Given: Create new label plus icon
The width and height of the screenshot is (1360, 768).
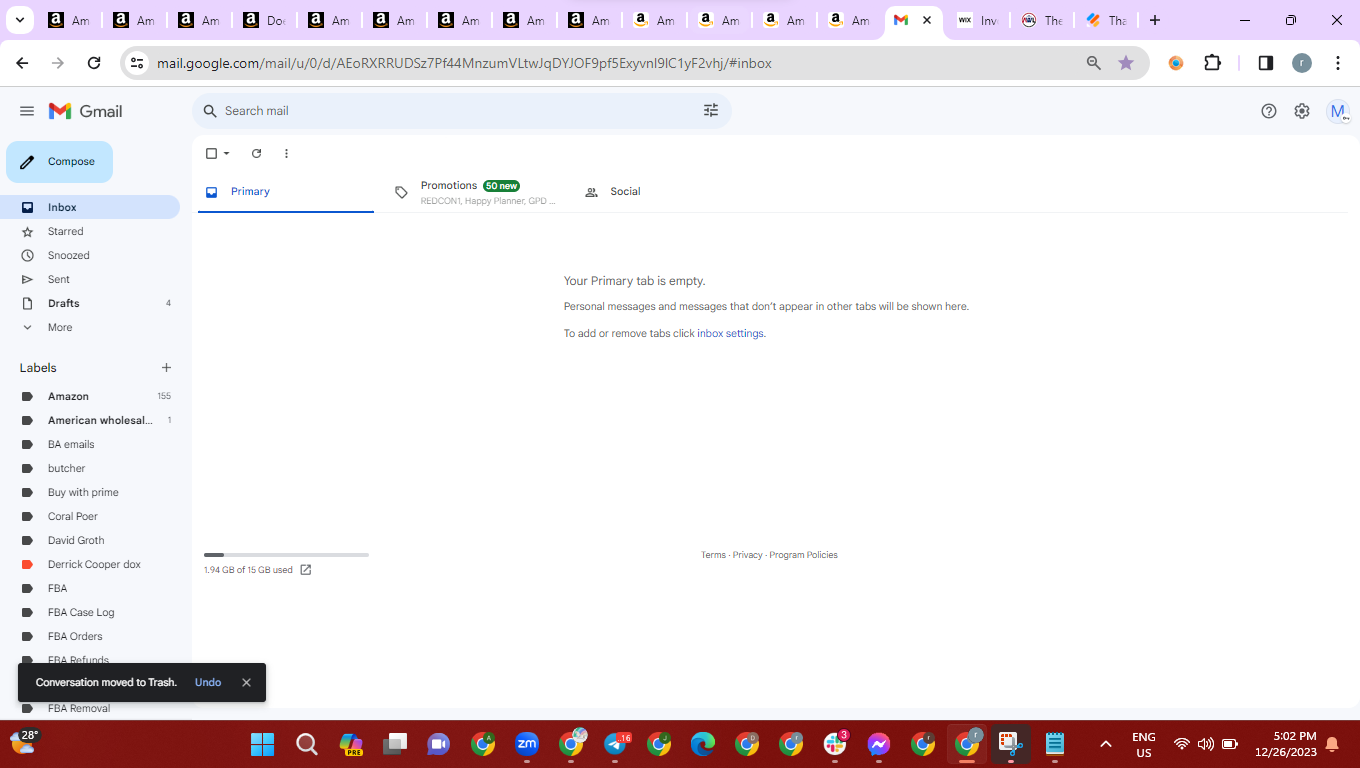Looking at the screenshot, I should point(167,368).
